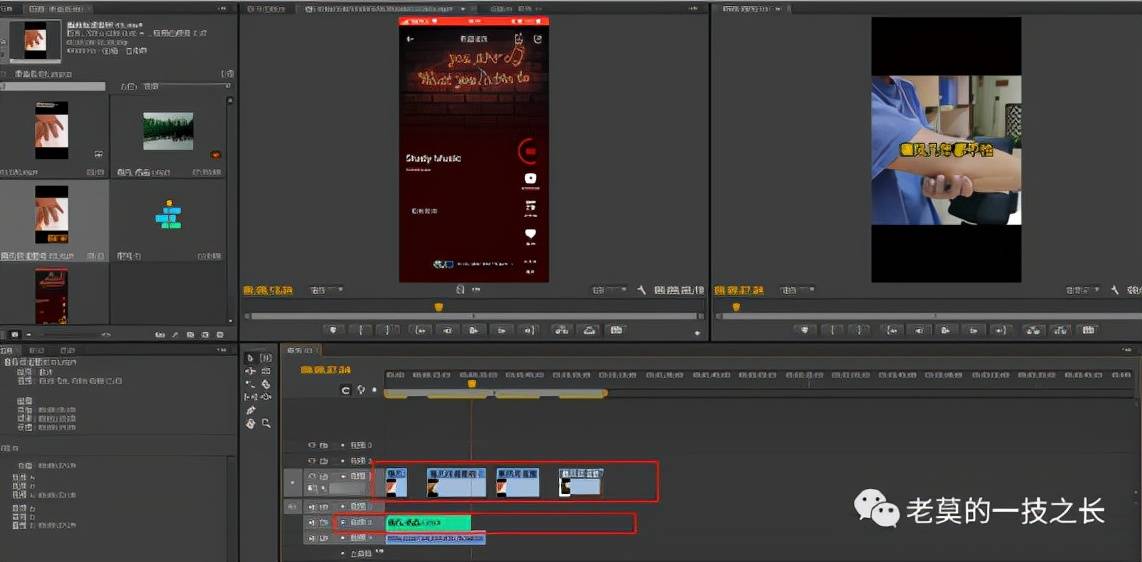Open the Source monitor button editor plus

point(697,333)
